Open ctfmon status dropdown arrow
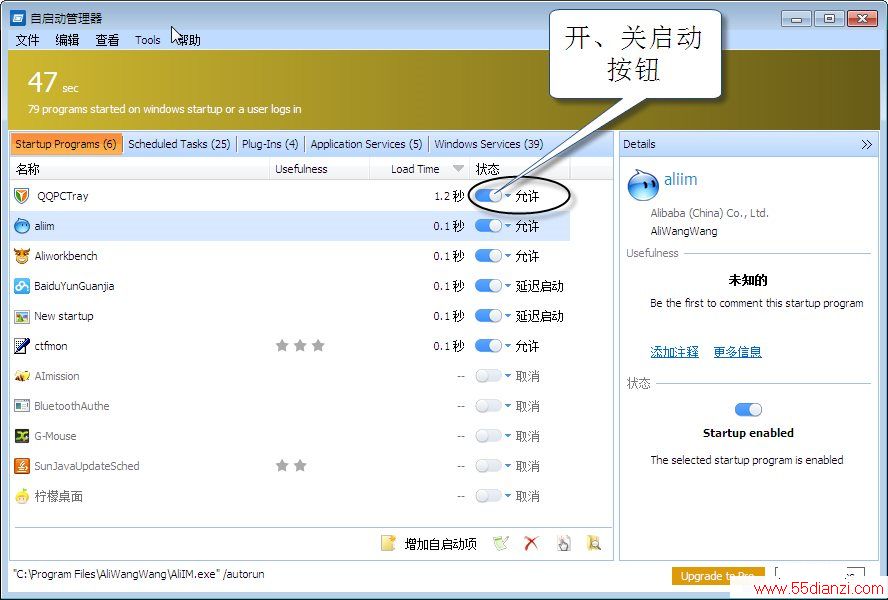The width and height of the screenshot is (888, 600). coord(508,345)
